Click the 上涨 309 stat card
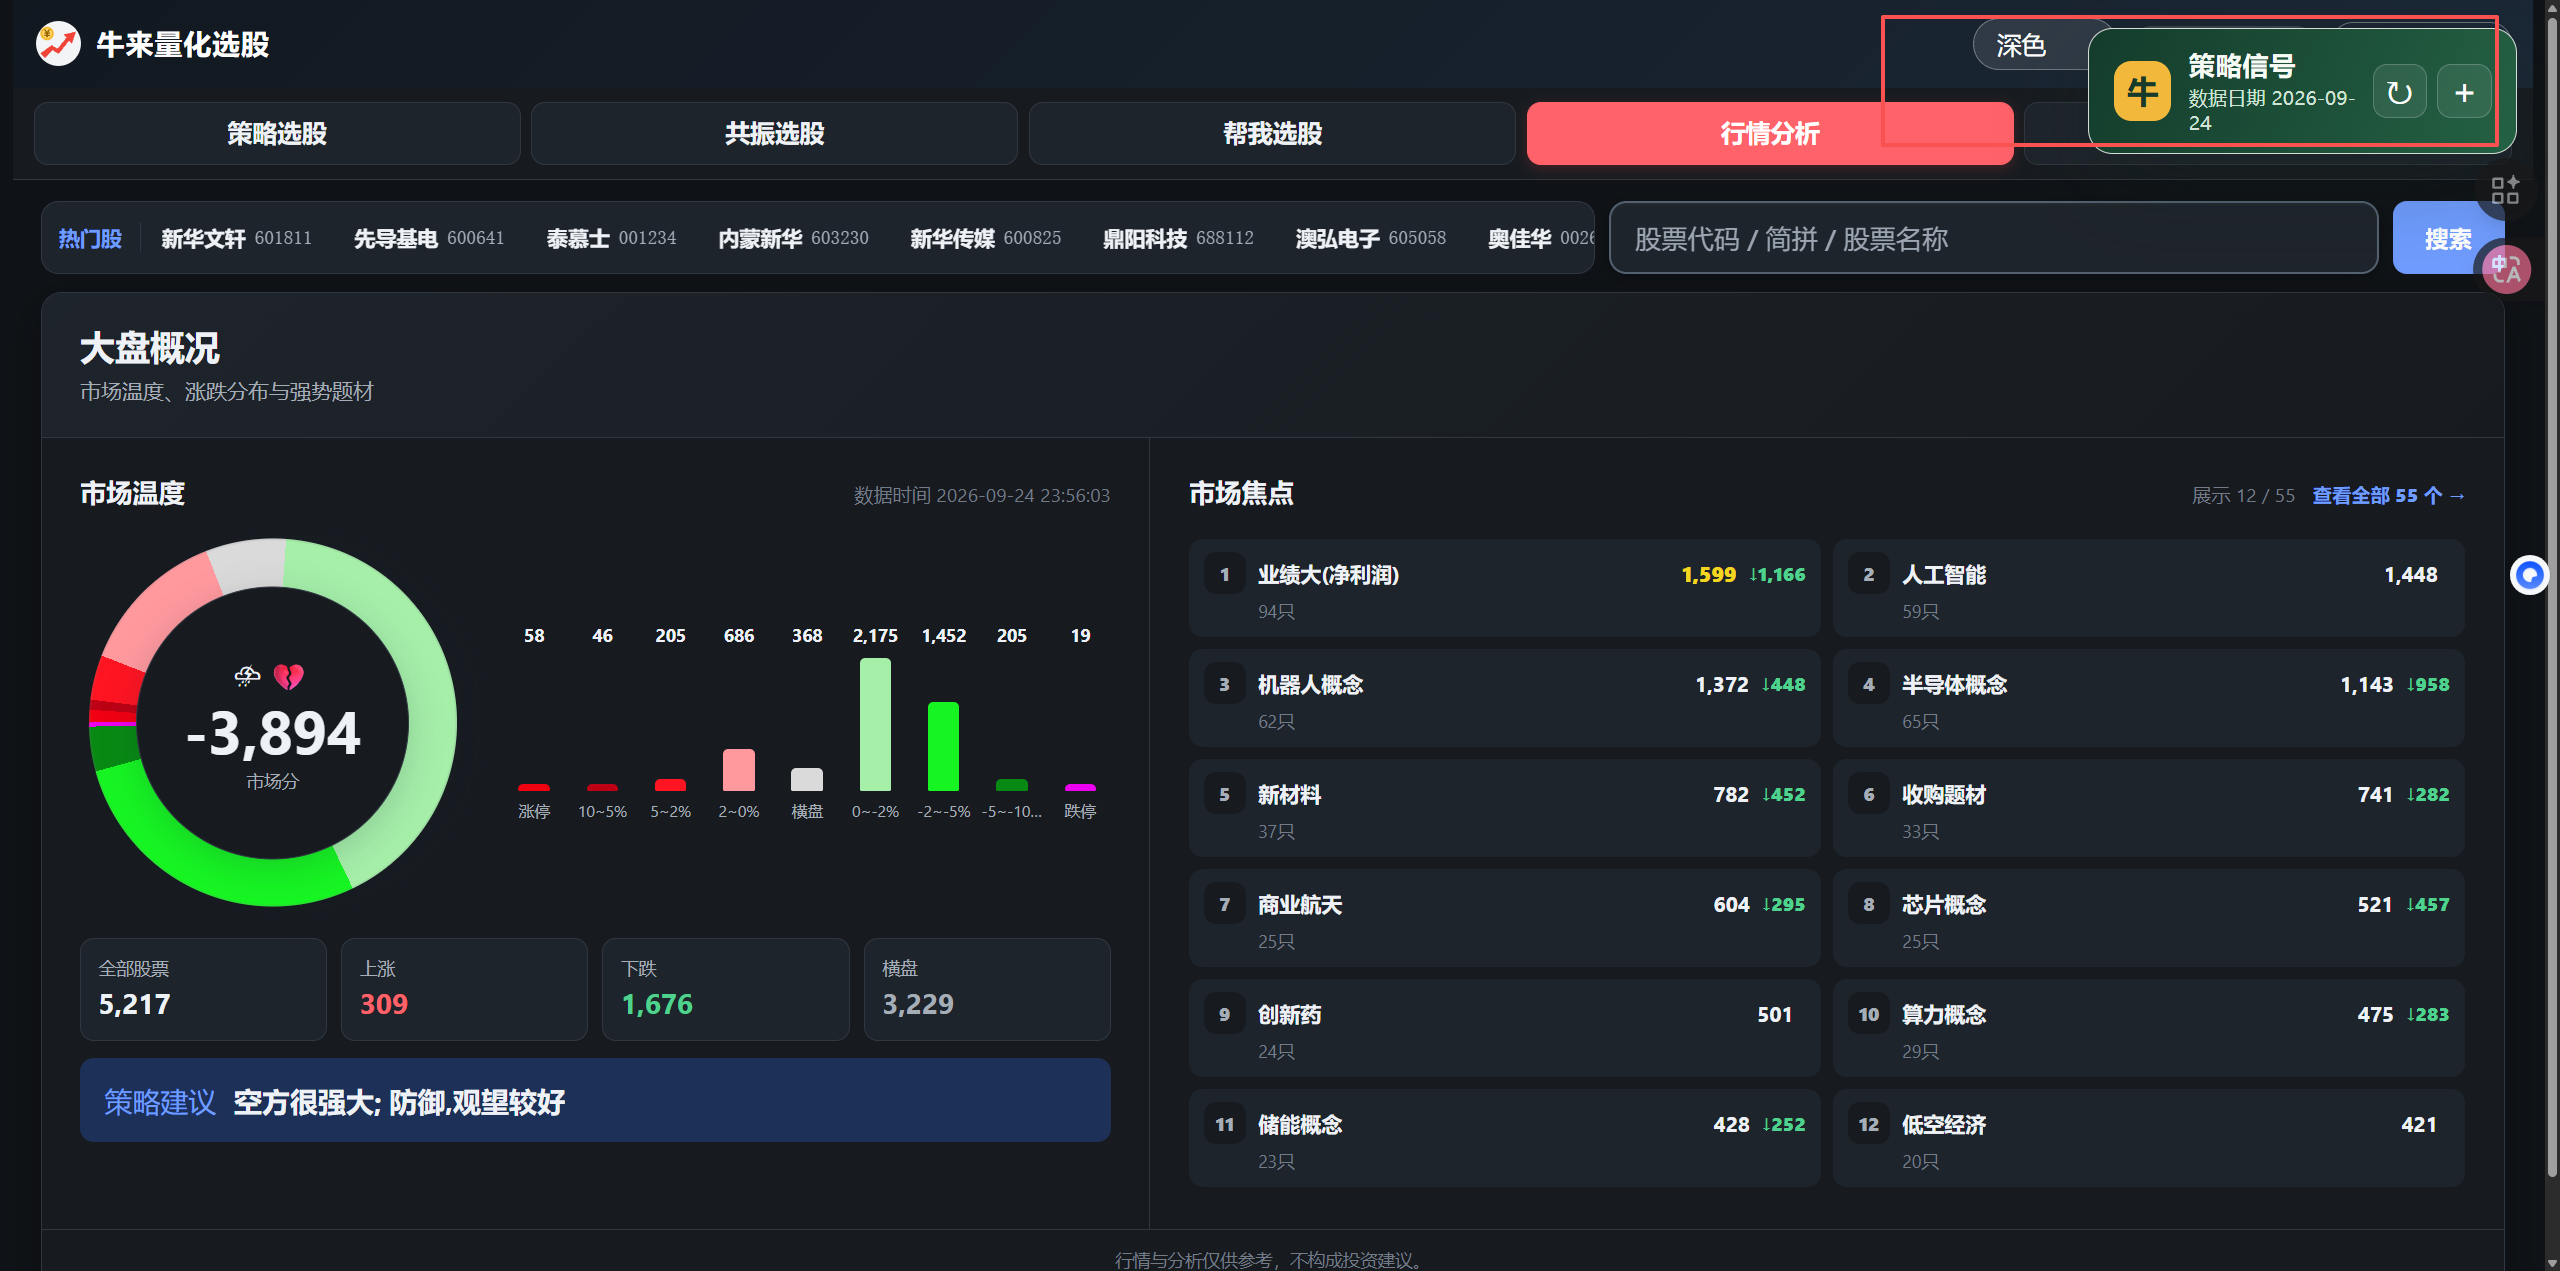Viewport: 2560px width, 1271px height. (x=464, y=989)
